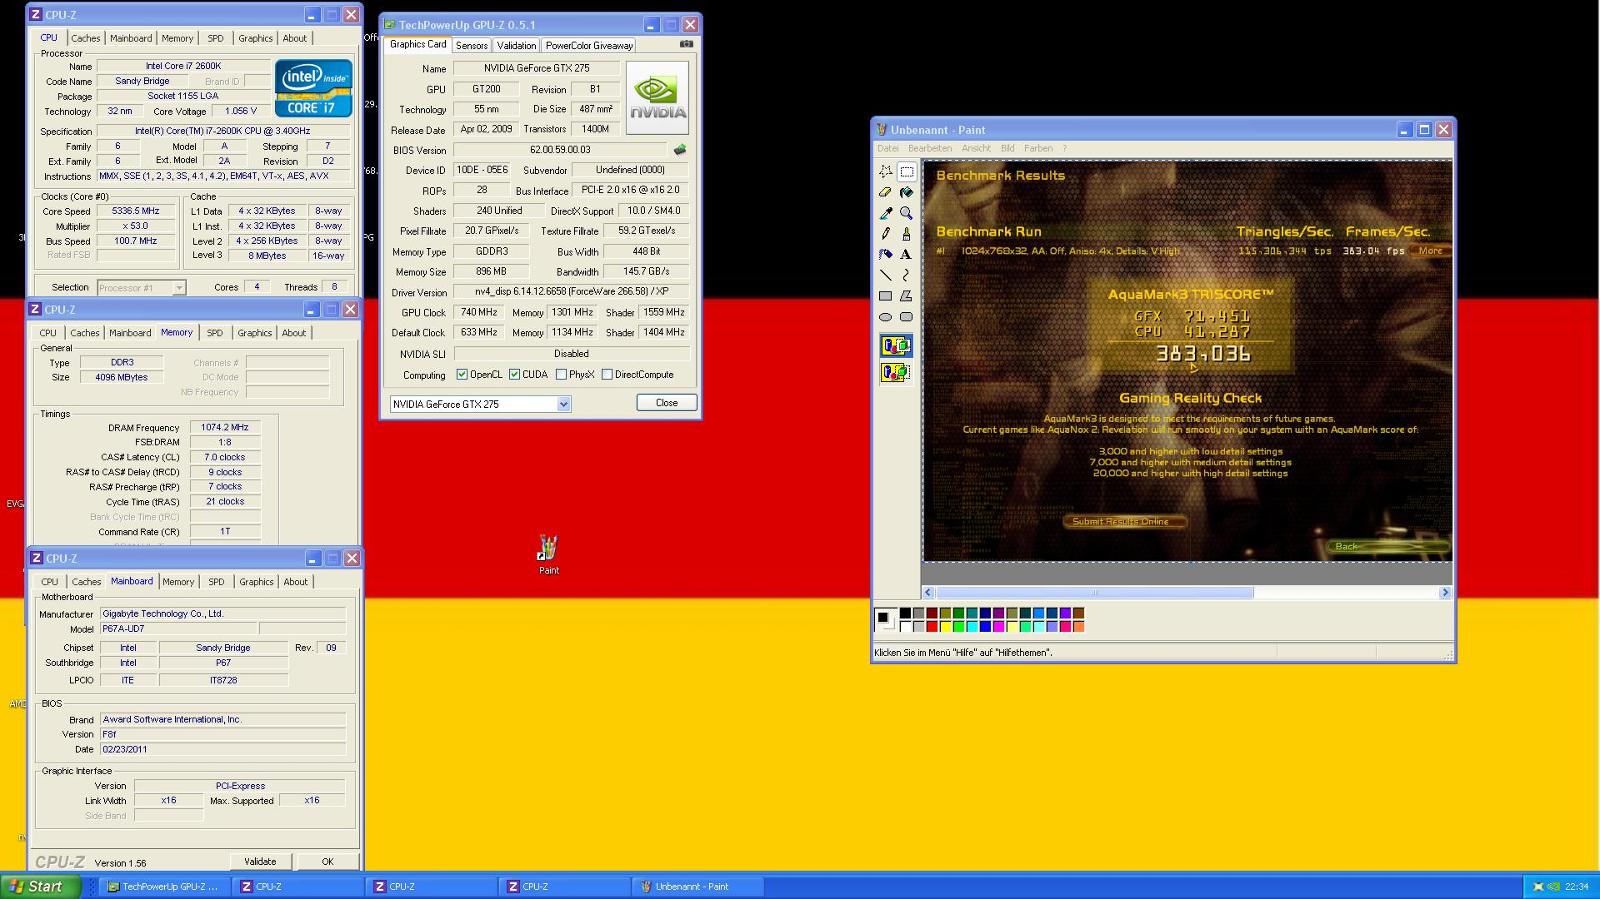Open About tab in the top CPU-Z window
The width and height of the screenshot is (1600, 899).
[295, 38]
